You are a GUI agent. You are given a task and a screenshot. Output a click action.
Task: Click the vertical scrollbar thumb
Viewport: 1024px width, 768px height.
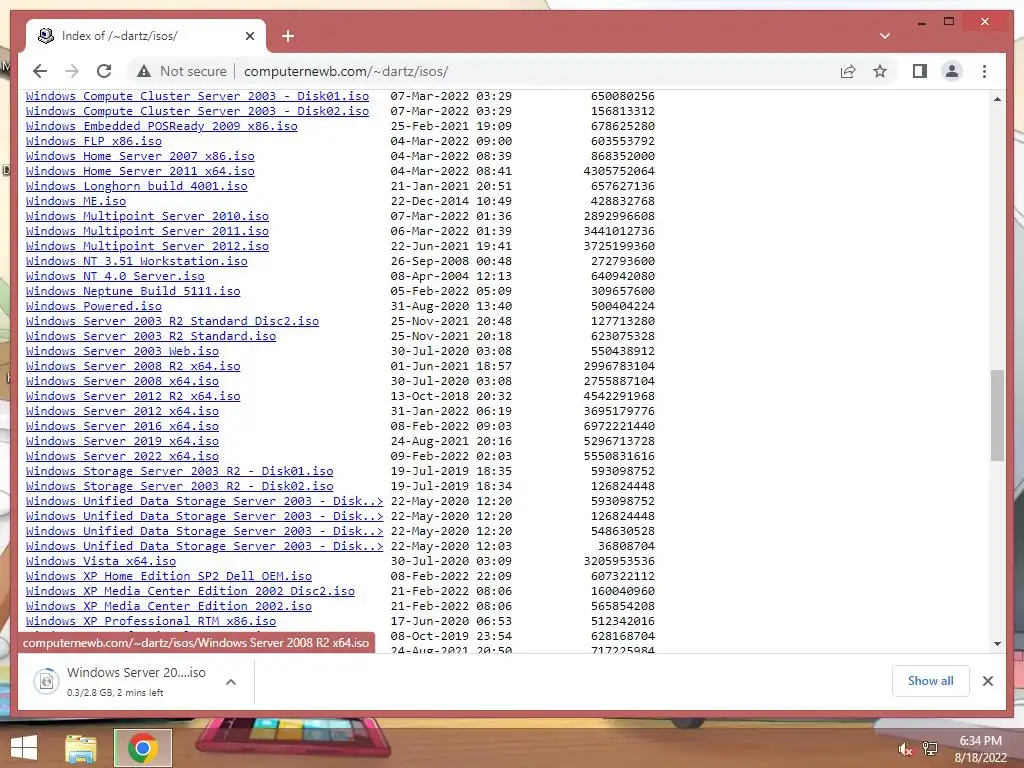997,415
